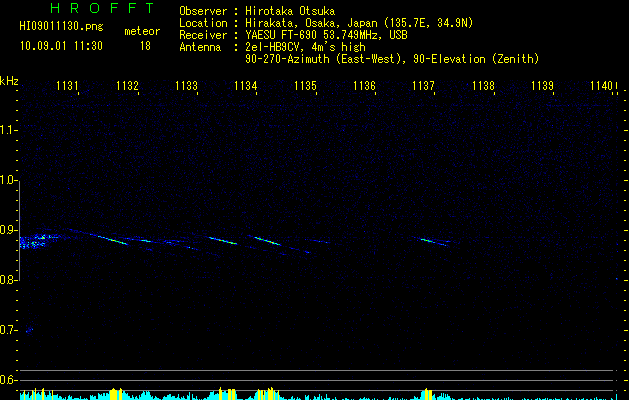
Task: Click the 1137 time axis marker
Action: click(x=424, y=86)
